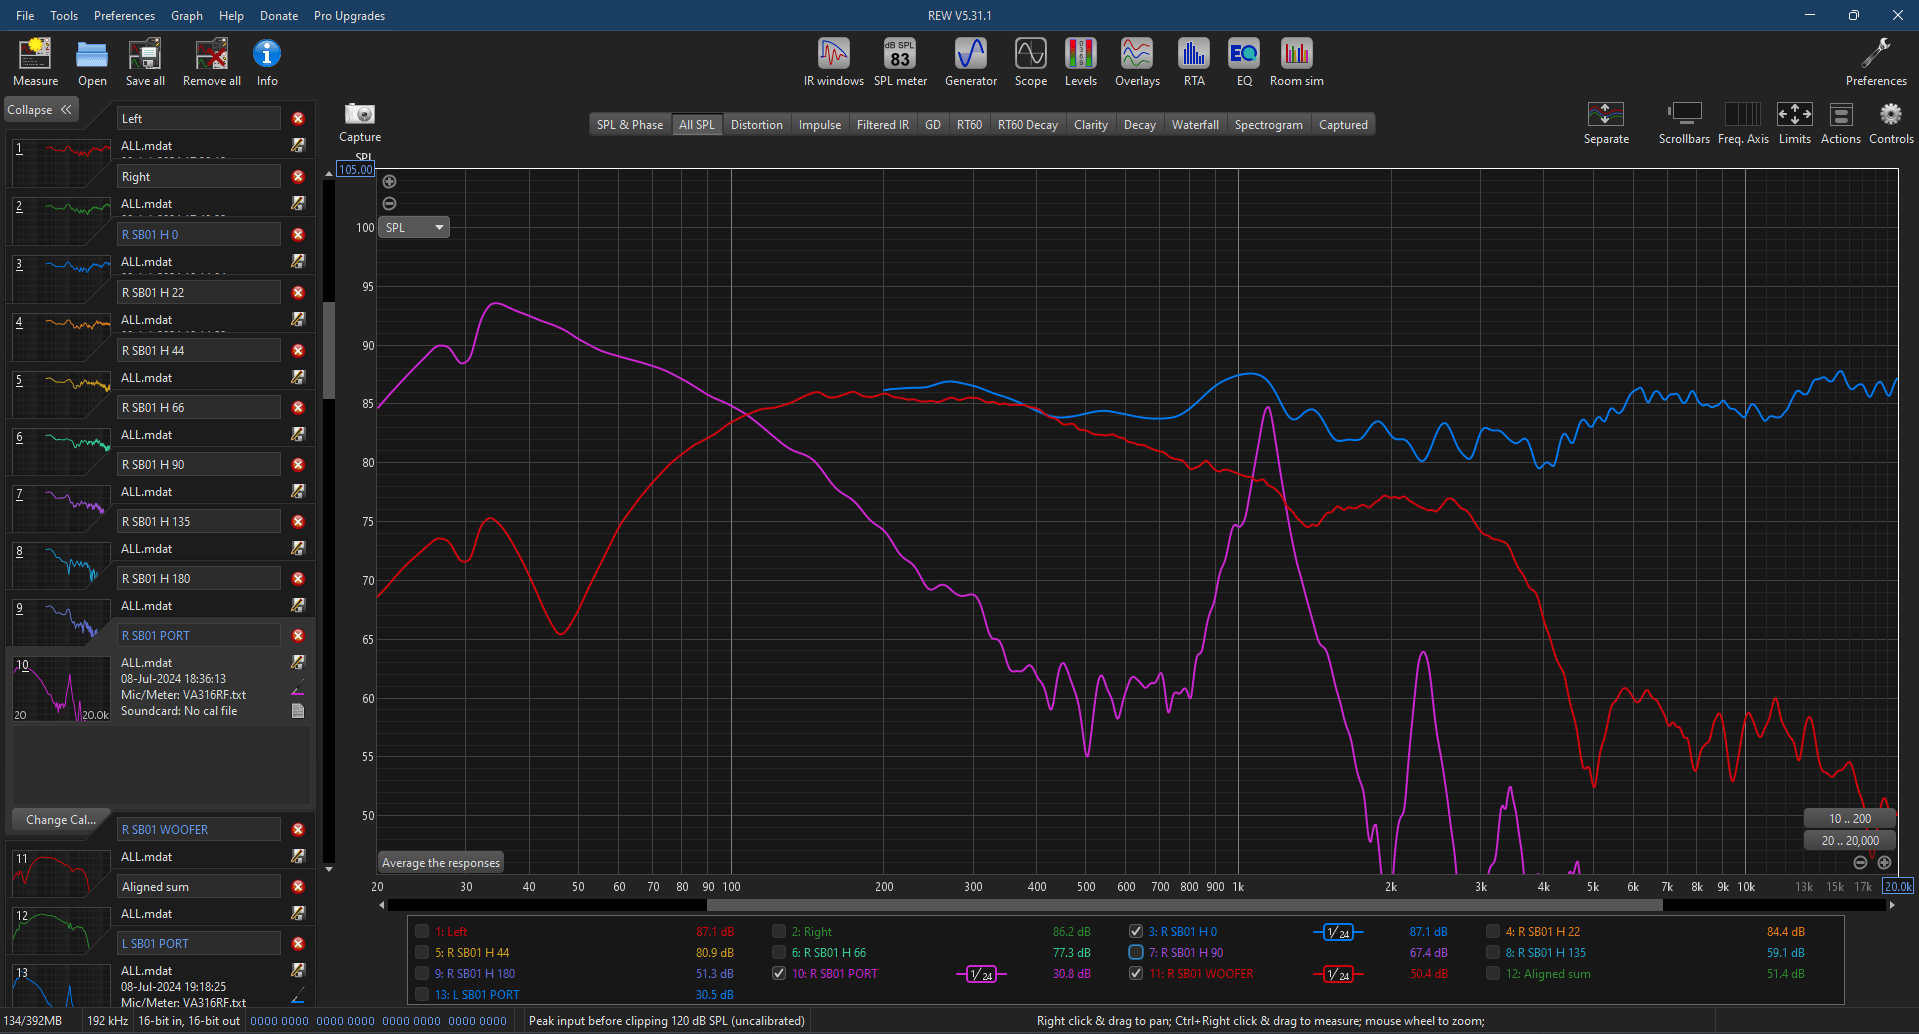Remove the R SB01 PORT measurement

tap(298, 635)
